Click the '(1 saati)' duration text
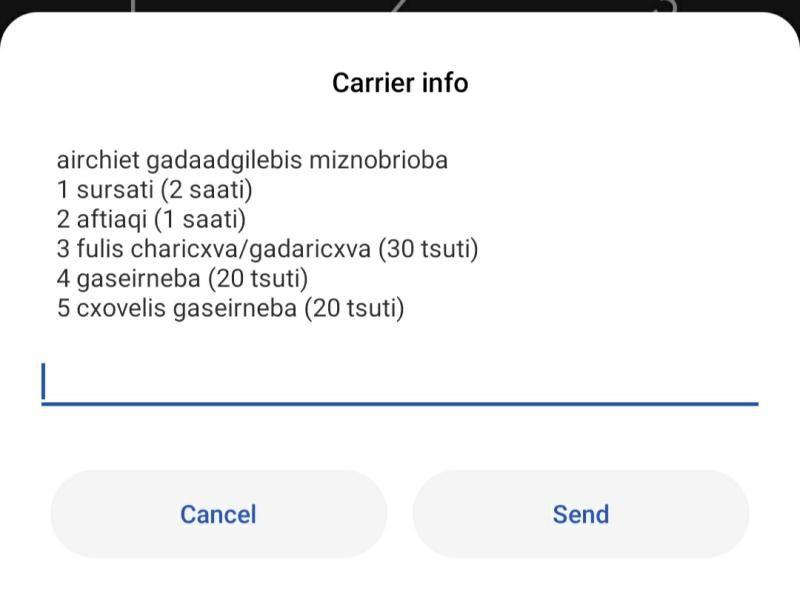Image resolution: width=800 pixels, height=602 pixels. 199,219
